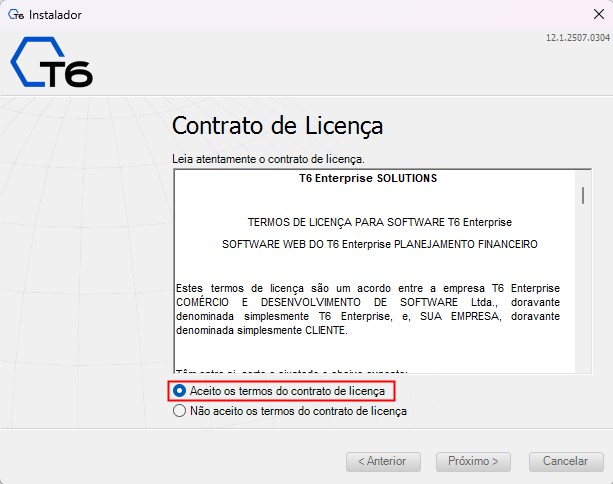The width and height of the screenshot is (613, 484).
Task: Go forward with the 'Próximo >' button
Action: [x=473, y=461]
